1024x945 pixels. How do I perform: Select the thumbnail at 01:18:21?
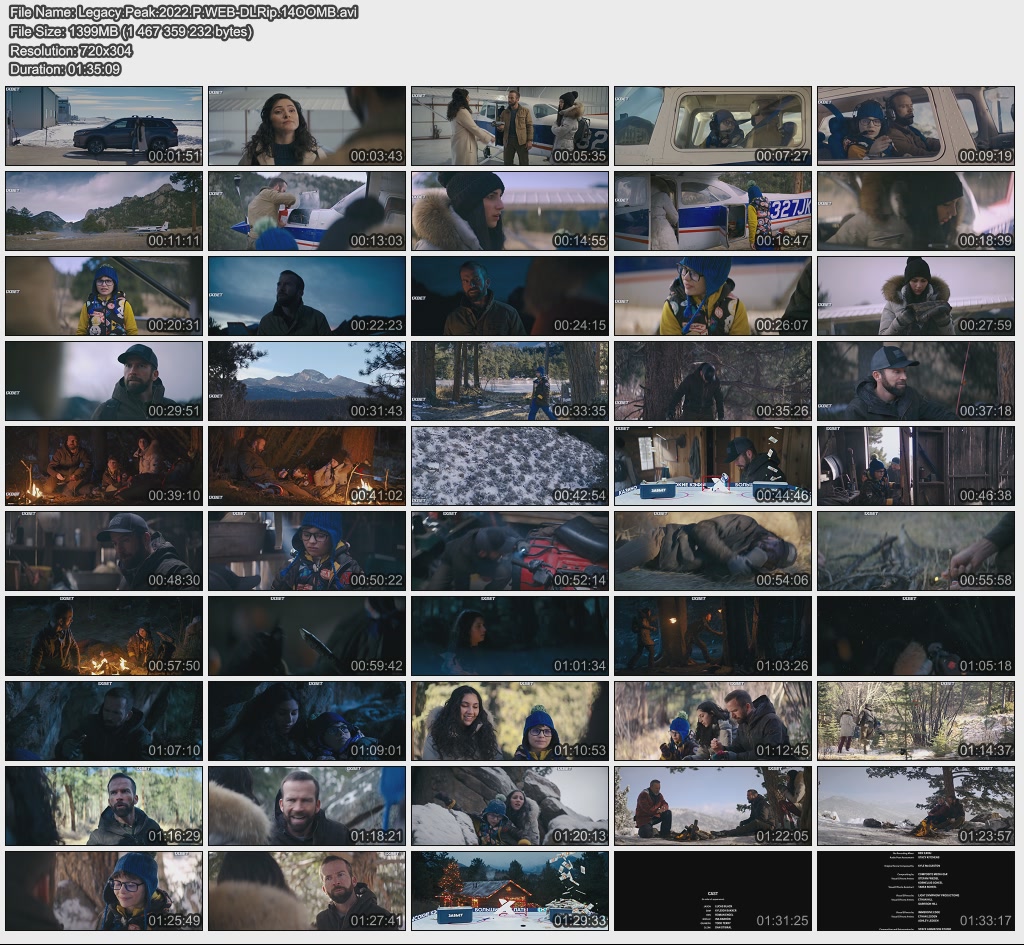[x=307, y=806]
